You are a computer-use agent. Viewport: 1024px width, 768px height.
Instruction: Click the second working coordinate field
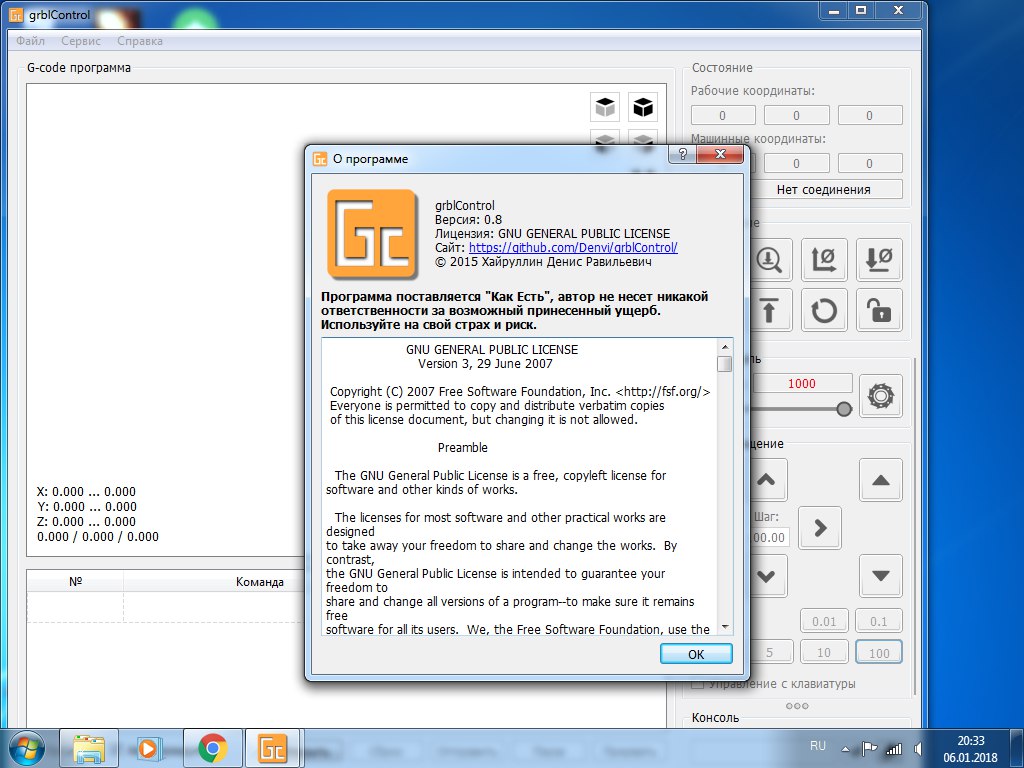click(796, 116)
